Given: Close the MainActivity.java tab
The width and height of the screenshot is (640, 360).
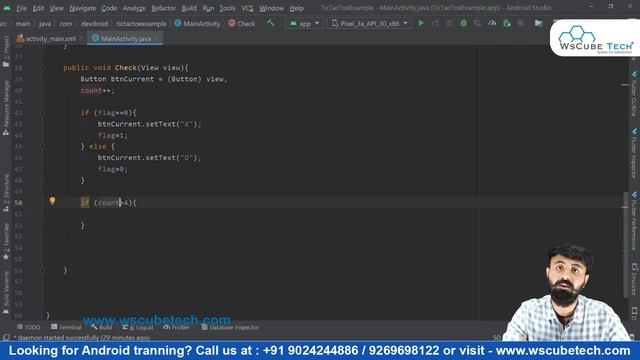Looking at the screenshot, I should (157, 38).
